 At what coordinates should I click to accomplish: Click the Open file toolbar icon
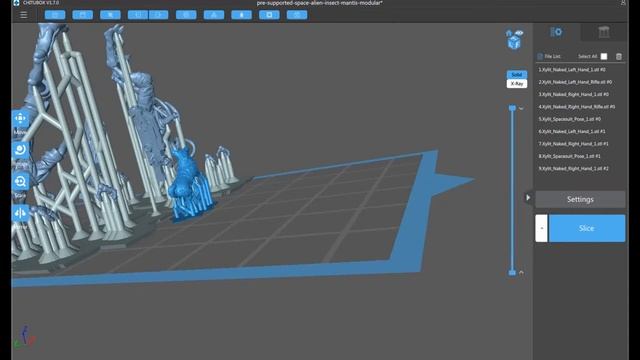[55, 15]
